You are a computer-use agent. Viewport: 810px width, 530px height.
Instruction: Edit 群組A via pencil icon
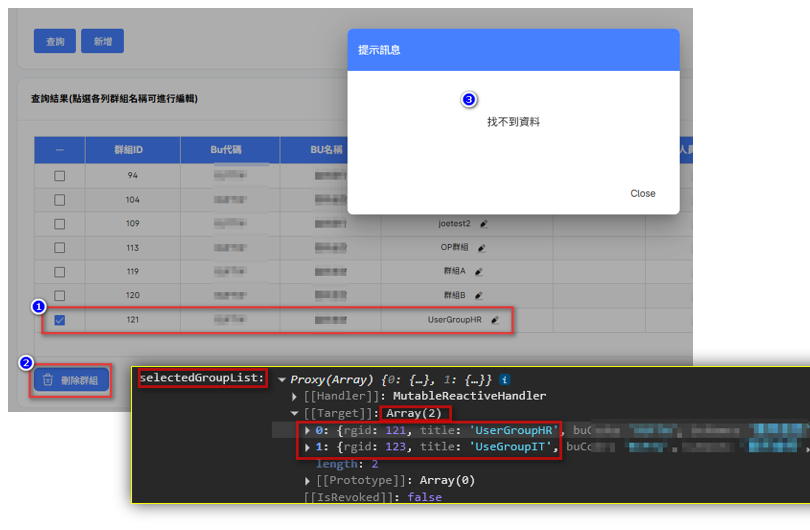click(x=479, y=272)
